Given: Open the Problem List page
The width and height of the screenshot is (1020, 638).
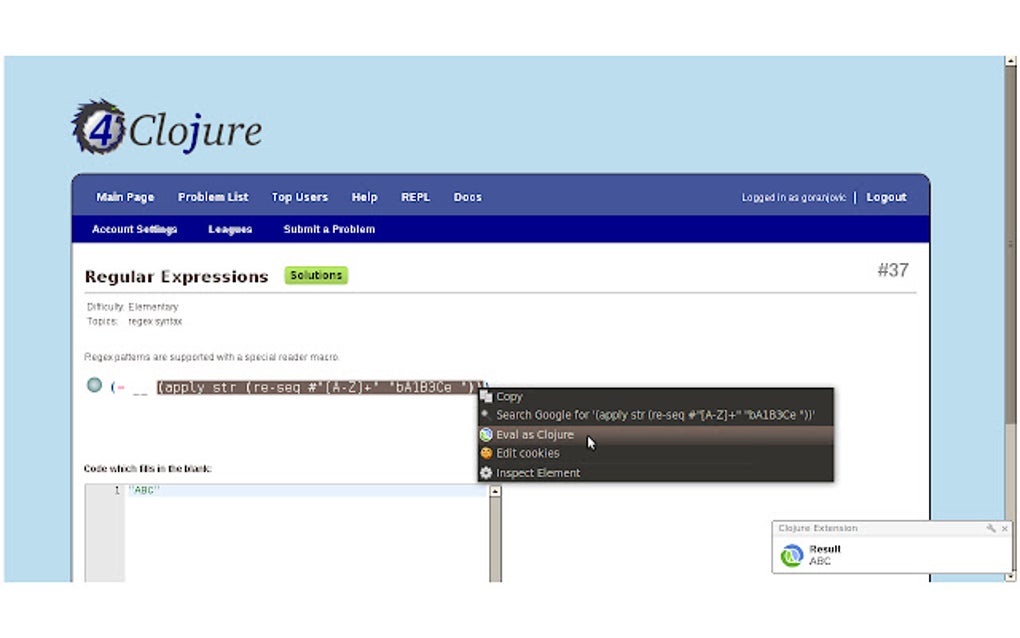Looking at the screenshot, I should point(212,197).
